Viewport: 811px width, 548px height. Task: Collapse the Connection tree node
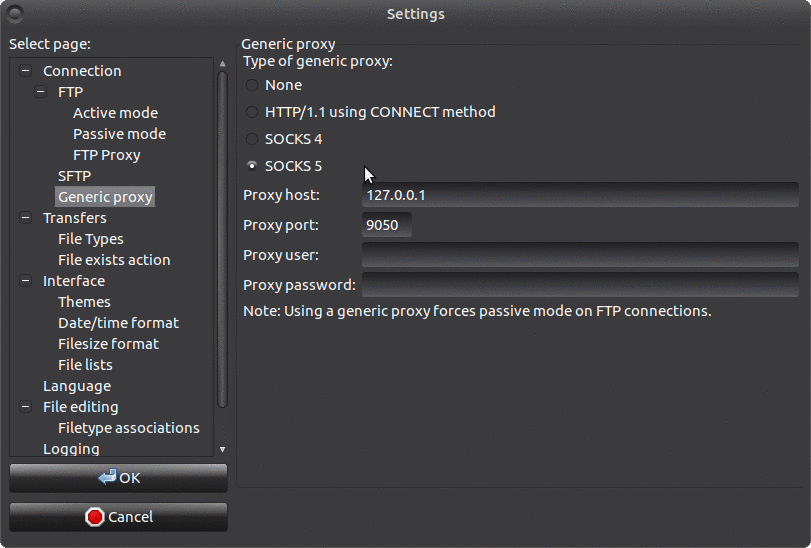pyautogui.click(x=24, y=71)
